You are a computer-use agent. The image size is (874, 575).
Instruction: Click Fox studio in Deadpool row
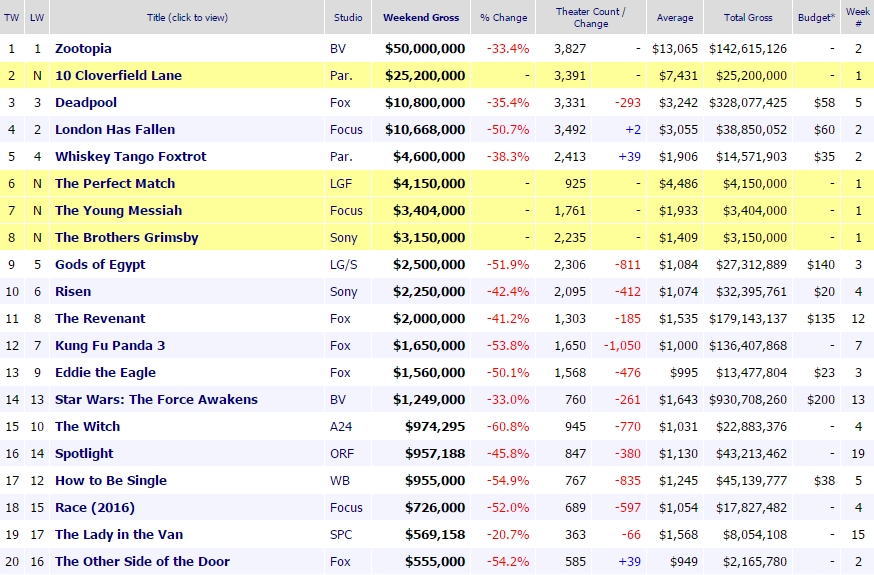pos(340,103)
